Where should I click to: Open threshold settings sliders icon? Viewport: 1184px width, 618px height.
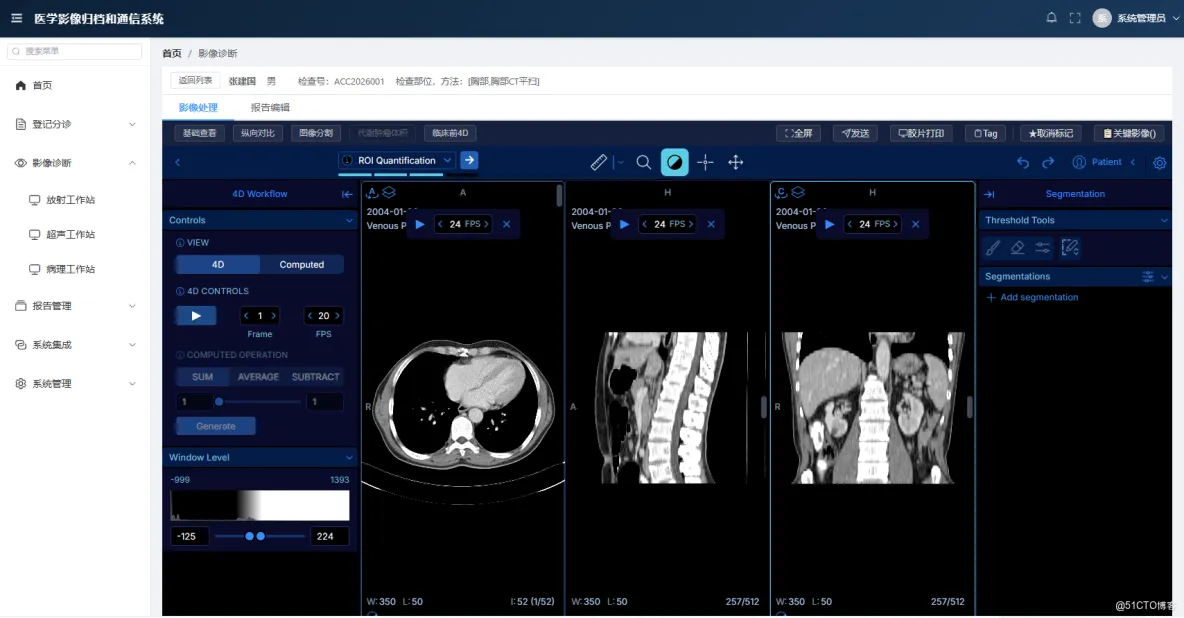(1043, 247)
